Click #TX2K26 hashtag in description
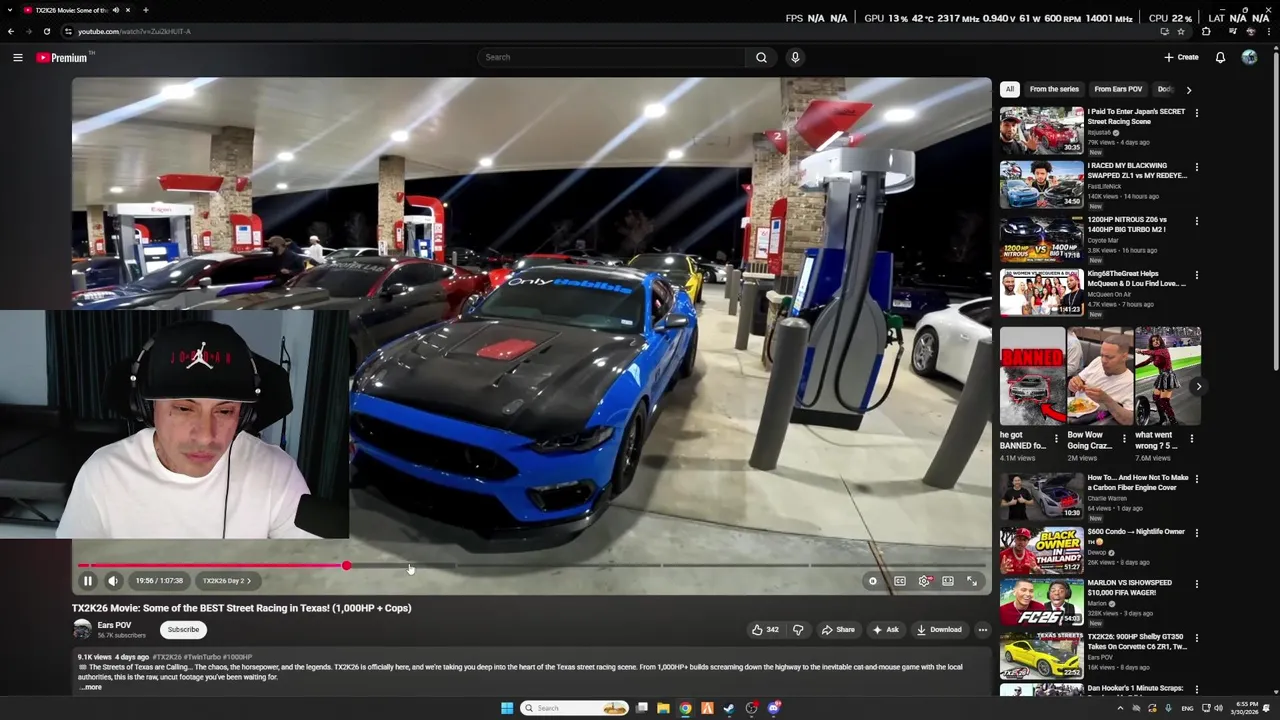The image size is (1280, 720). (x=167, y=657)
